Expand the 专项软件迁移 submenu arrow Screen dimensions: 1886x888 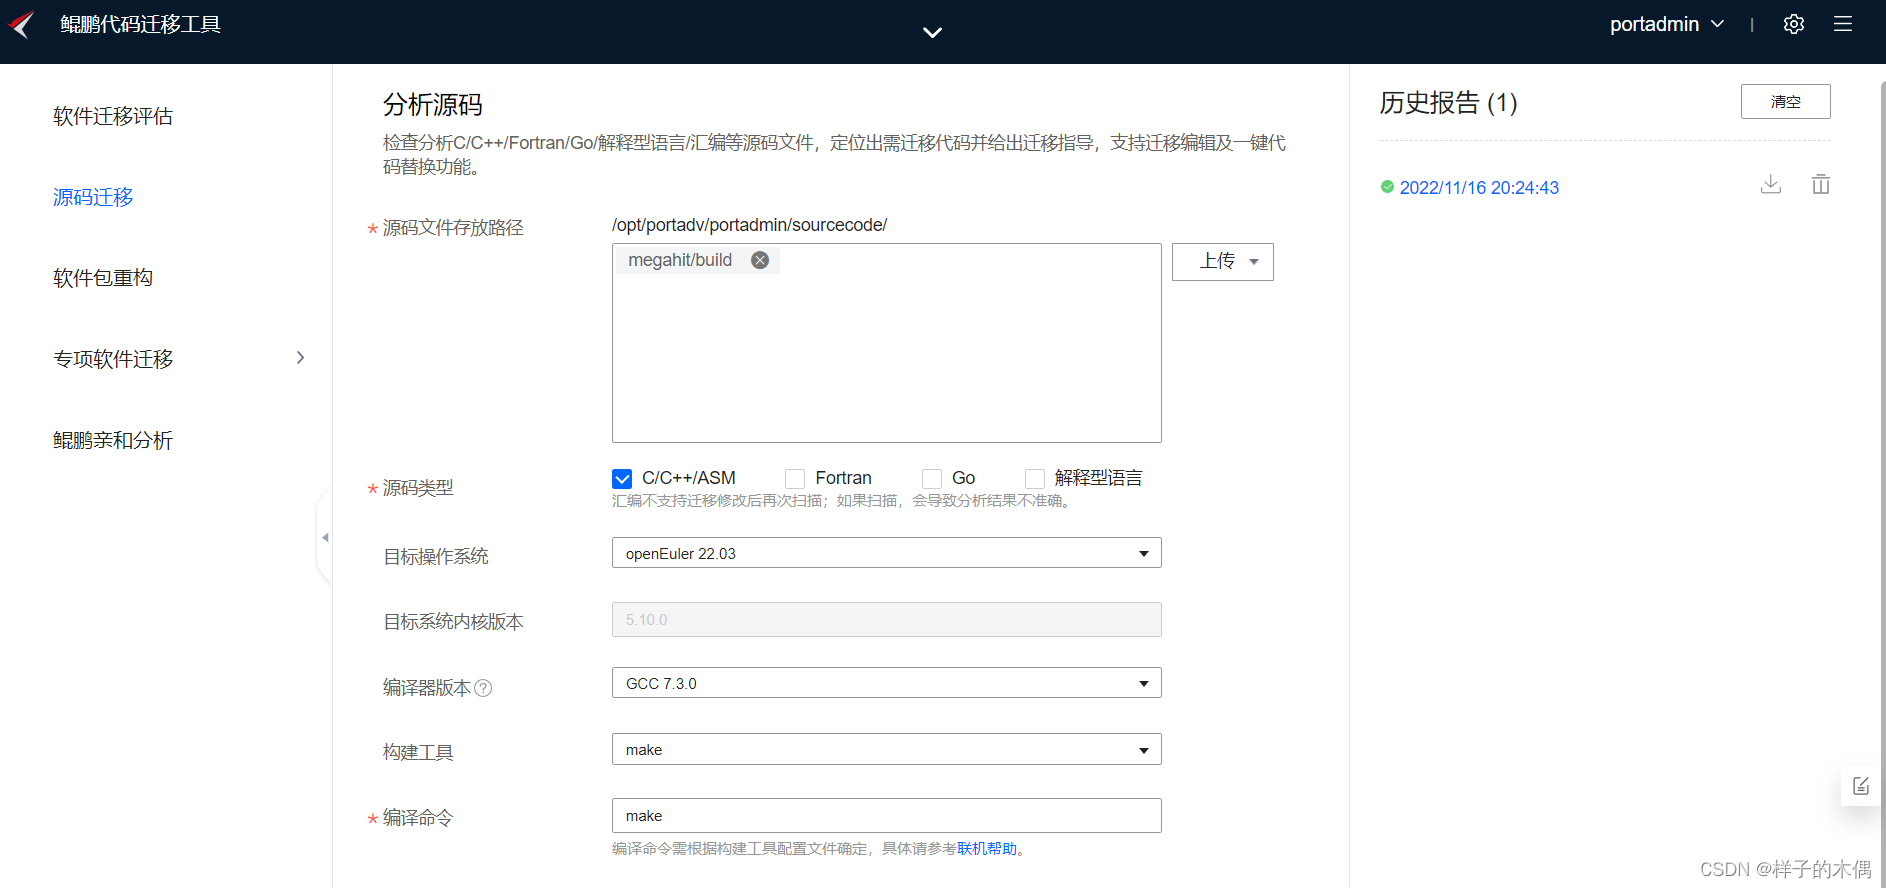(300, 358)
